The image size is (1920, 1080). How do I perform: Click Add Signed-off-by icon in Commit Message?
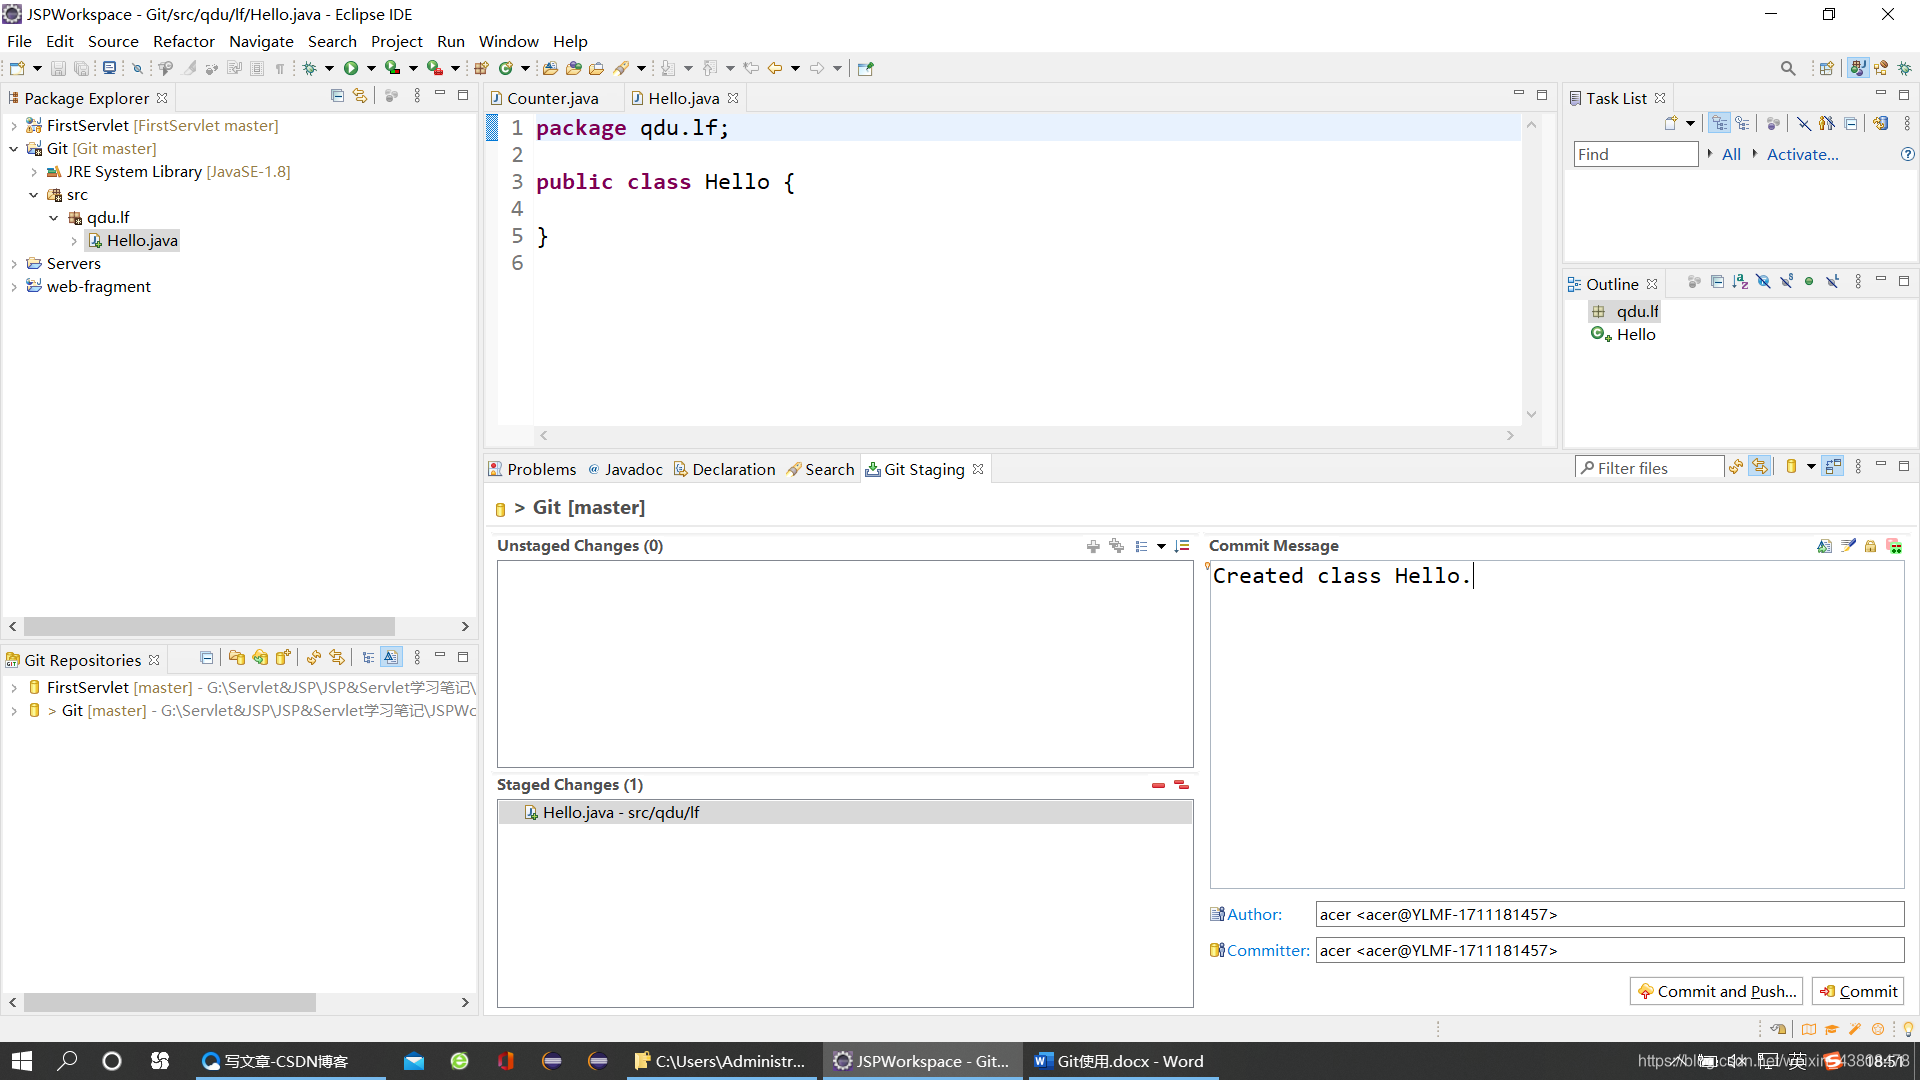pos(1848,546)
